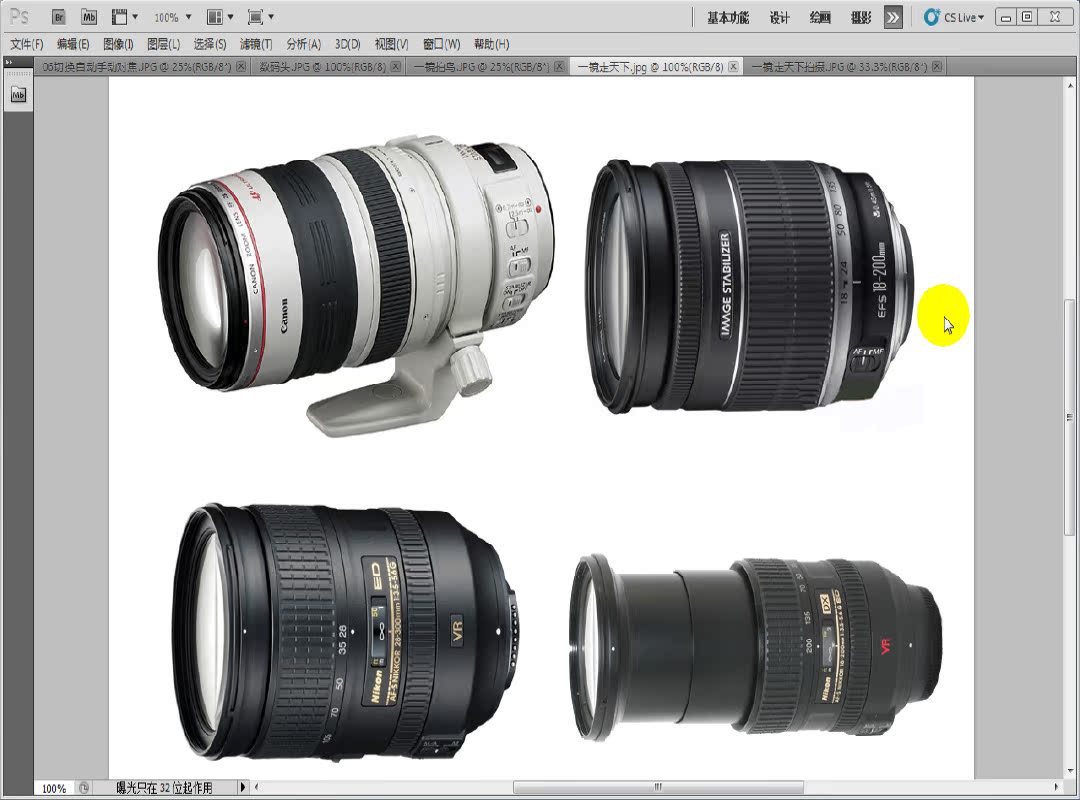Click the horizontal scrollbar thumb

[x=658, y=786]
